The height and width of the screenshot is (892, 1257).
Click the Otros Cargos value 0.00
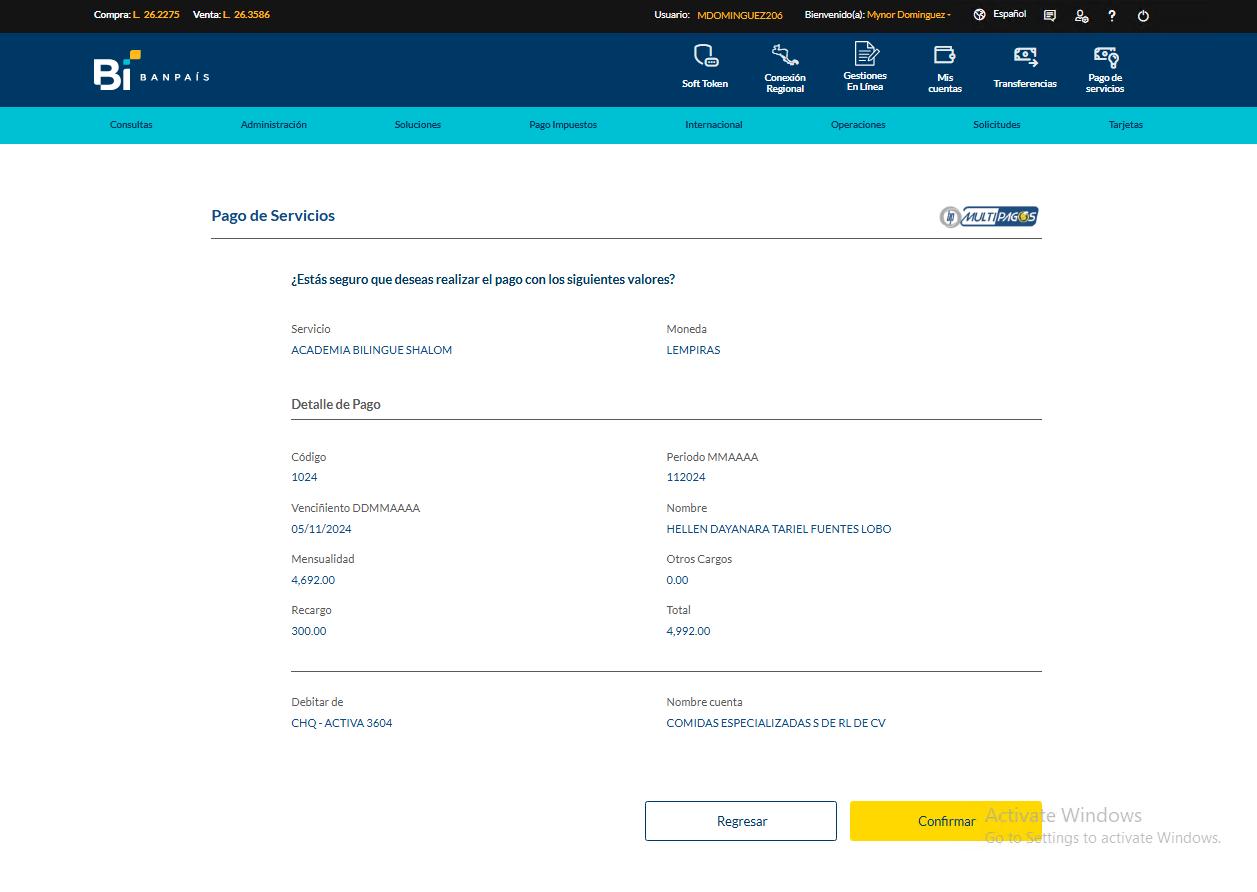click(677, 580)
